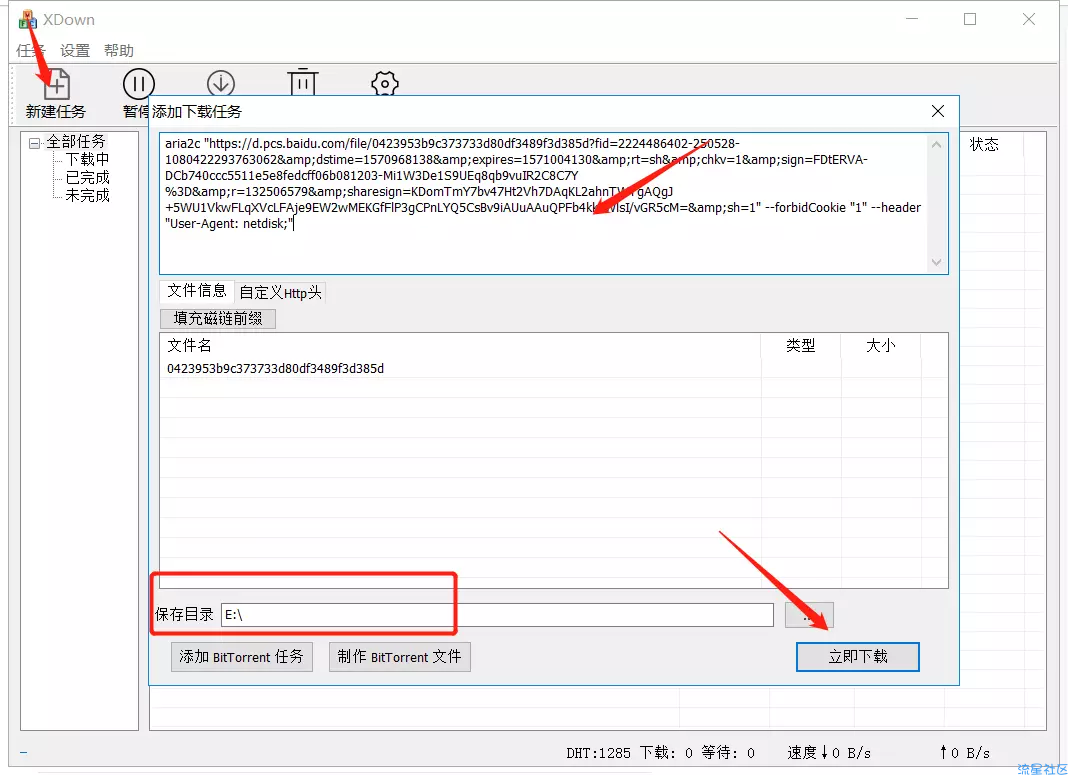
Task: Click the 保存目录 path input field
Action: coord(497,615)
